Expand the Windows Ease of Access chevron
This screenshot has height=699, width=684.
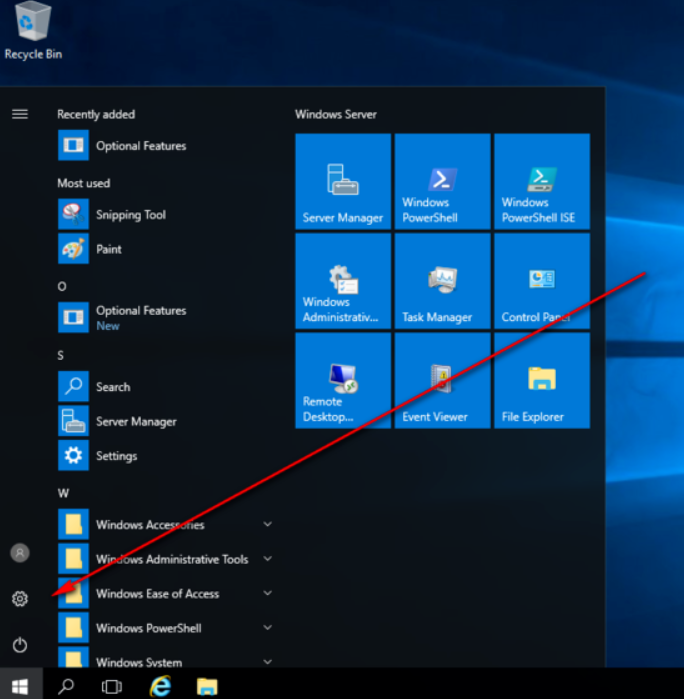pos(268,593)
